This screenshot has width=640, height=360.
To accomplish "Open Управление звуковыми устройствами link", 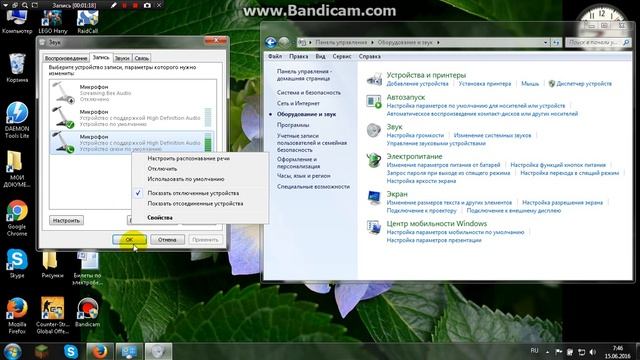I will tap(436, 143).
